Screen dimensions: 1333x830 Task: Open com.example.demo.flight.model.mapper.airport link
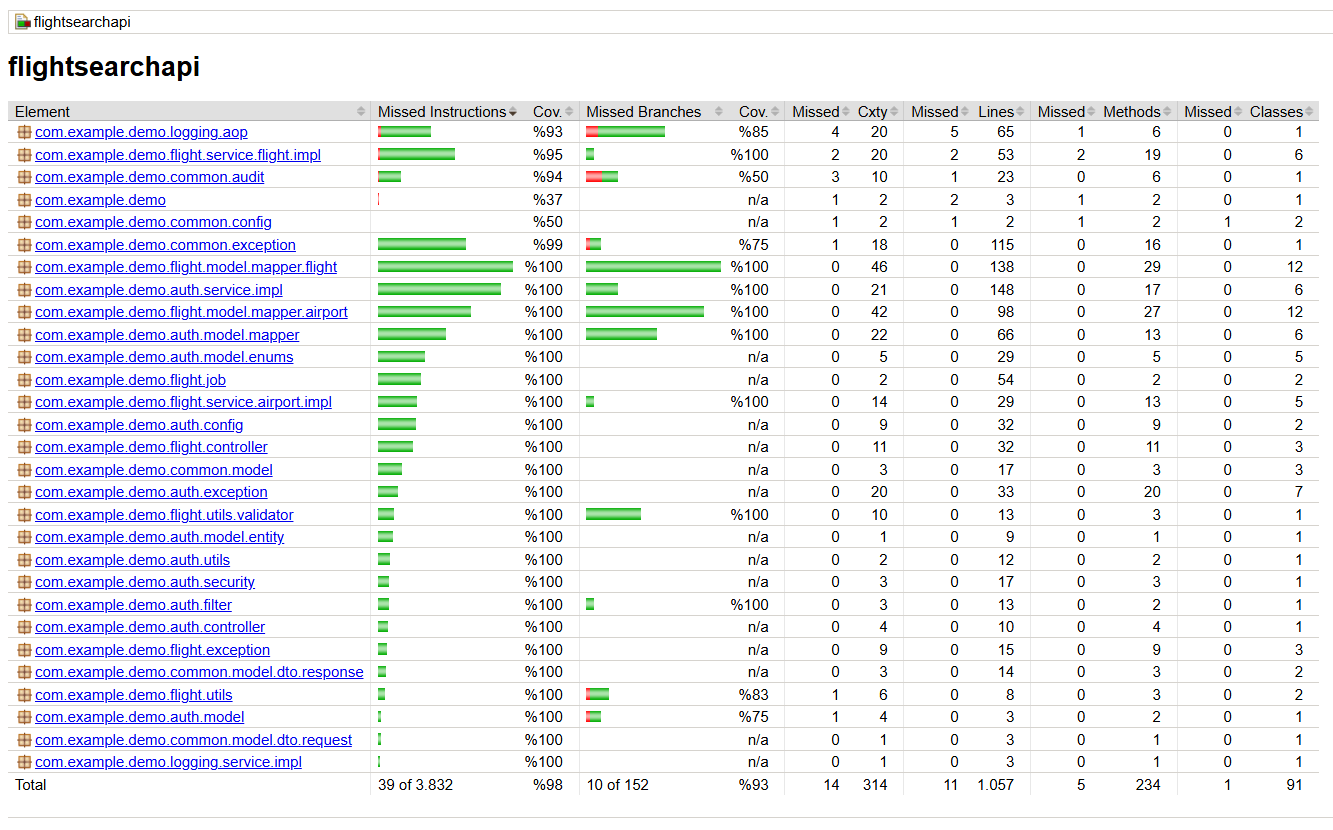(191, 312)
